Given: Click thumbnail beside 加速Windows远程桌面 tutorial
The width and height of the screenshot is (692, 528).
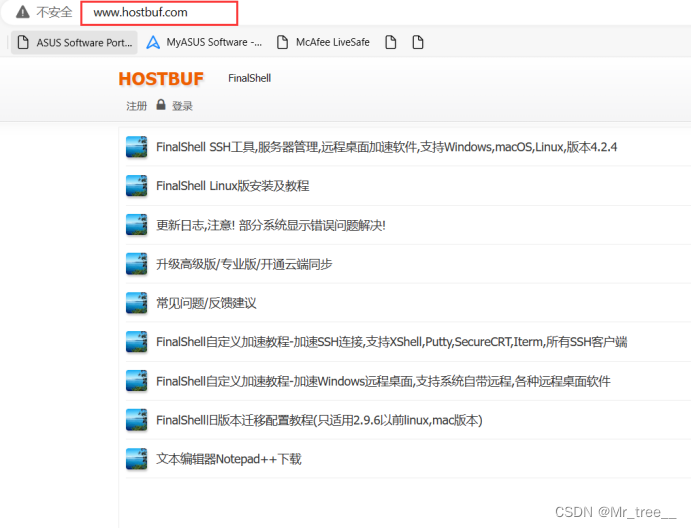Looking at the screenshot, I should (136, 381).
